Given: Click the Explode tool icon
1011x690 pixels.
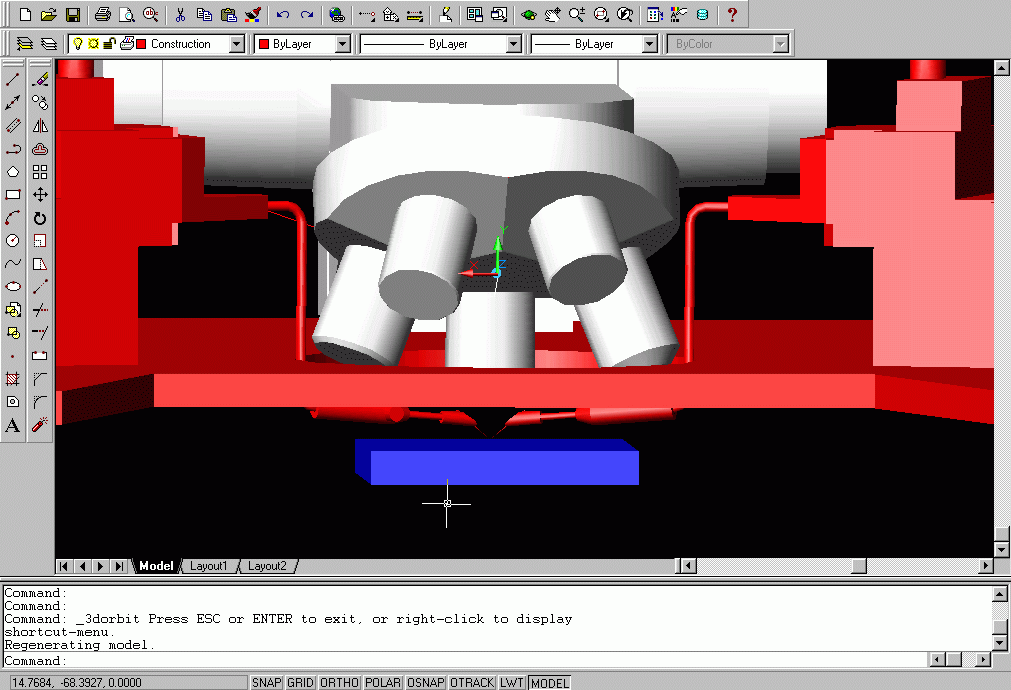Looking at the screenshot, I should click(40, 426).
